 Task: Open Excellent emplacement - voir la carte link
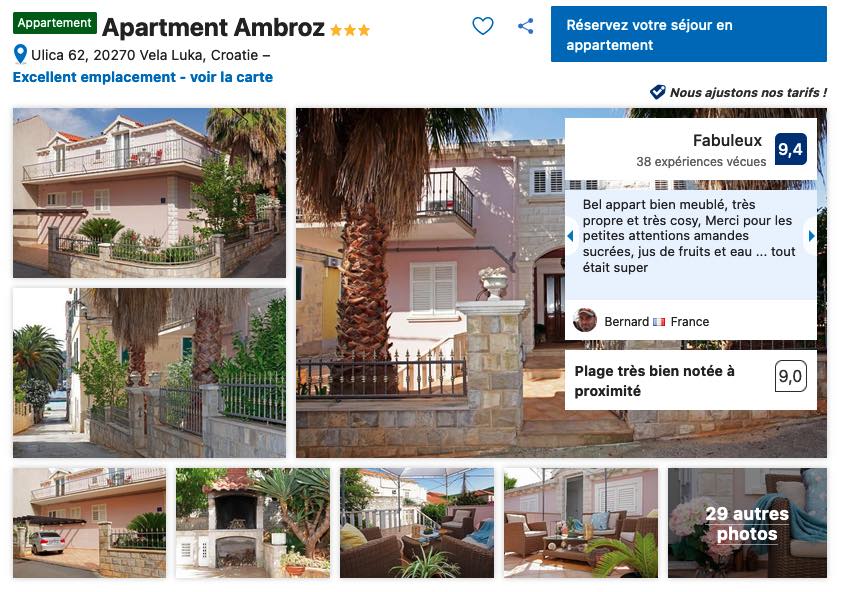click(143, 77)
